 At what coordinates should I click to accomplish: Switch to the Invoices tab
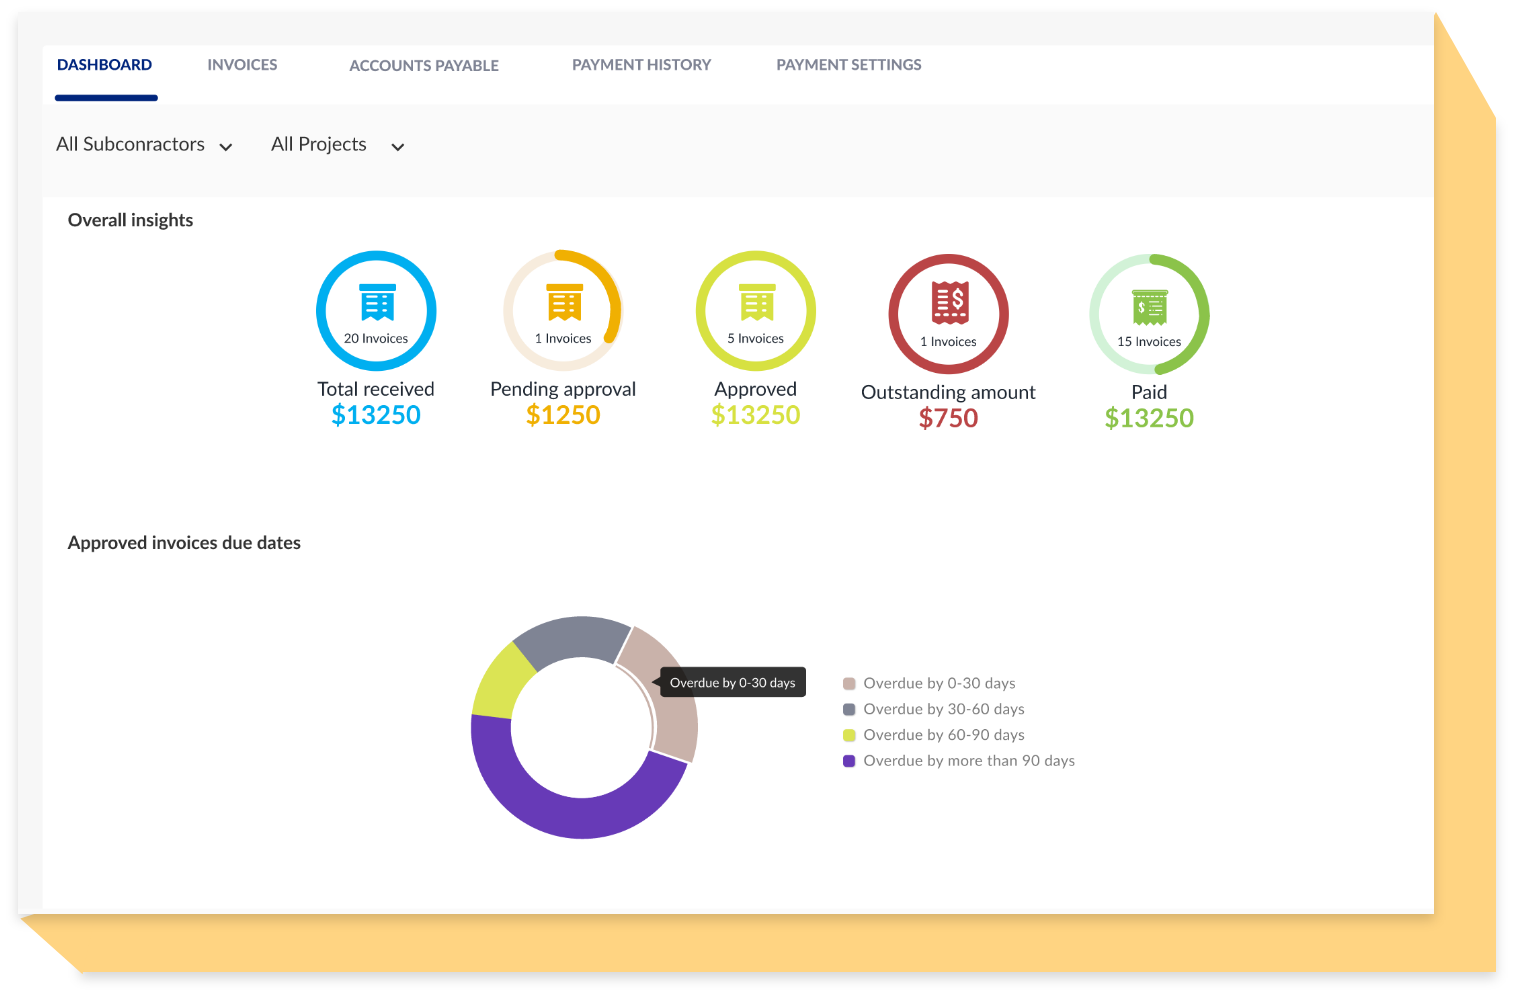[242, 64]
